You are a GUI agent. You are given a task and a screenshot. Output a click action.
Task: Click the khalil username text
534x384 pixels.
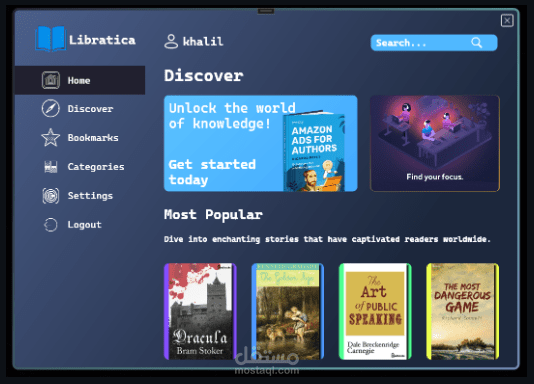203,42
